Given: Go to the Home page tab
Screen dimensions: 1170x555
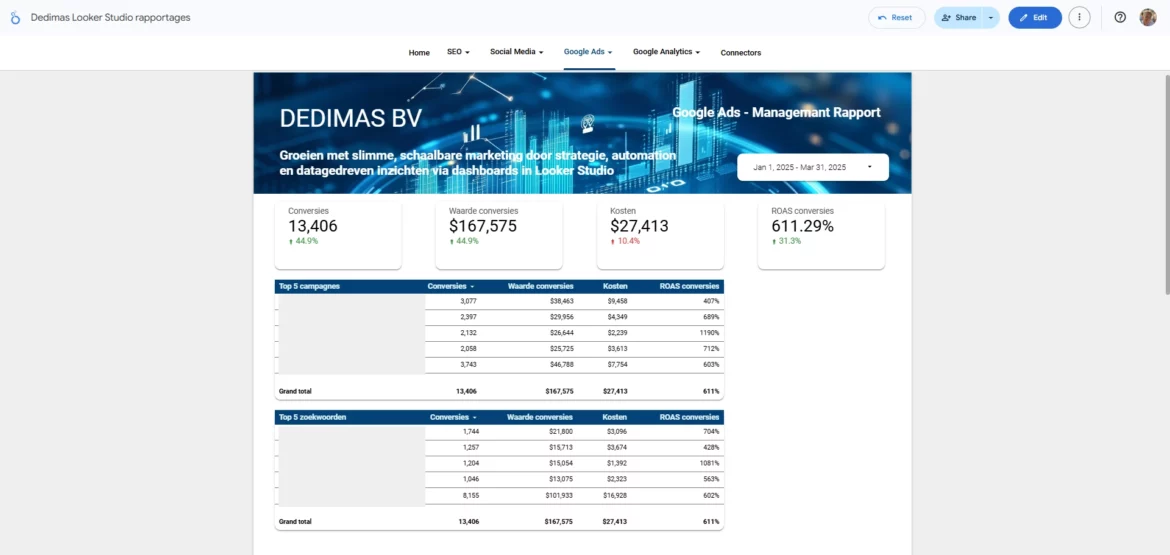Looking at the screenshot, I should pyautogui.click(x=419, y=53).
